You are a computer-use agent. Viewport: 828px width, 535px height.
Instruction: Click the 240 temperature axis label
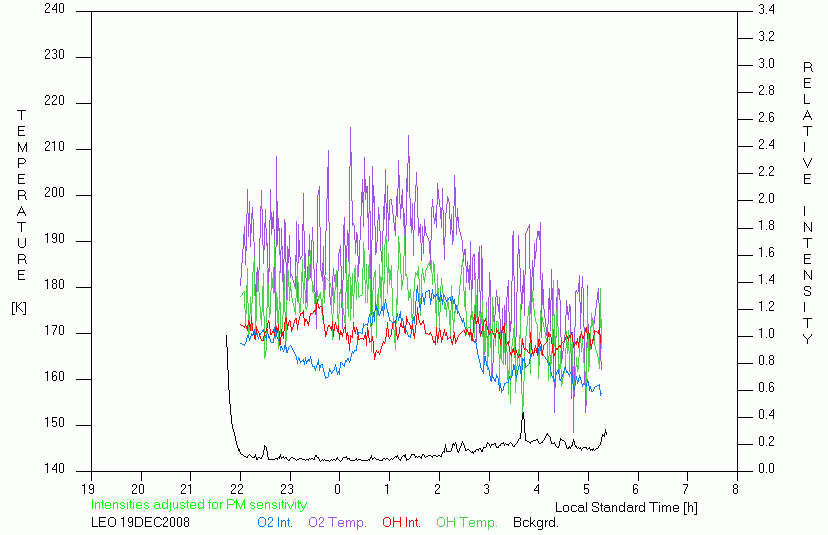click(54, 9)
